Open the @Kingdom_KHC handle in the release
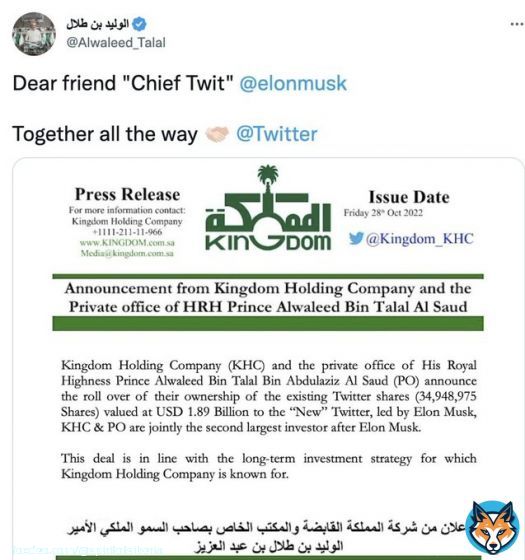525x560 pixels. pyautogui.click(x=419, y=239)
